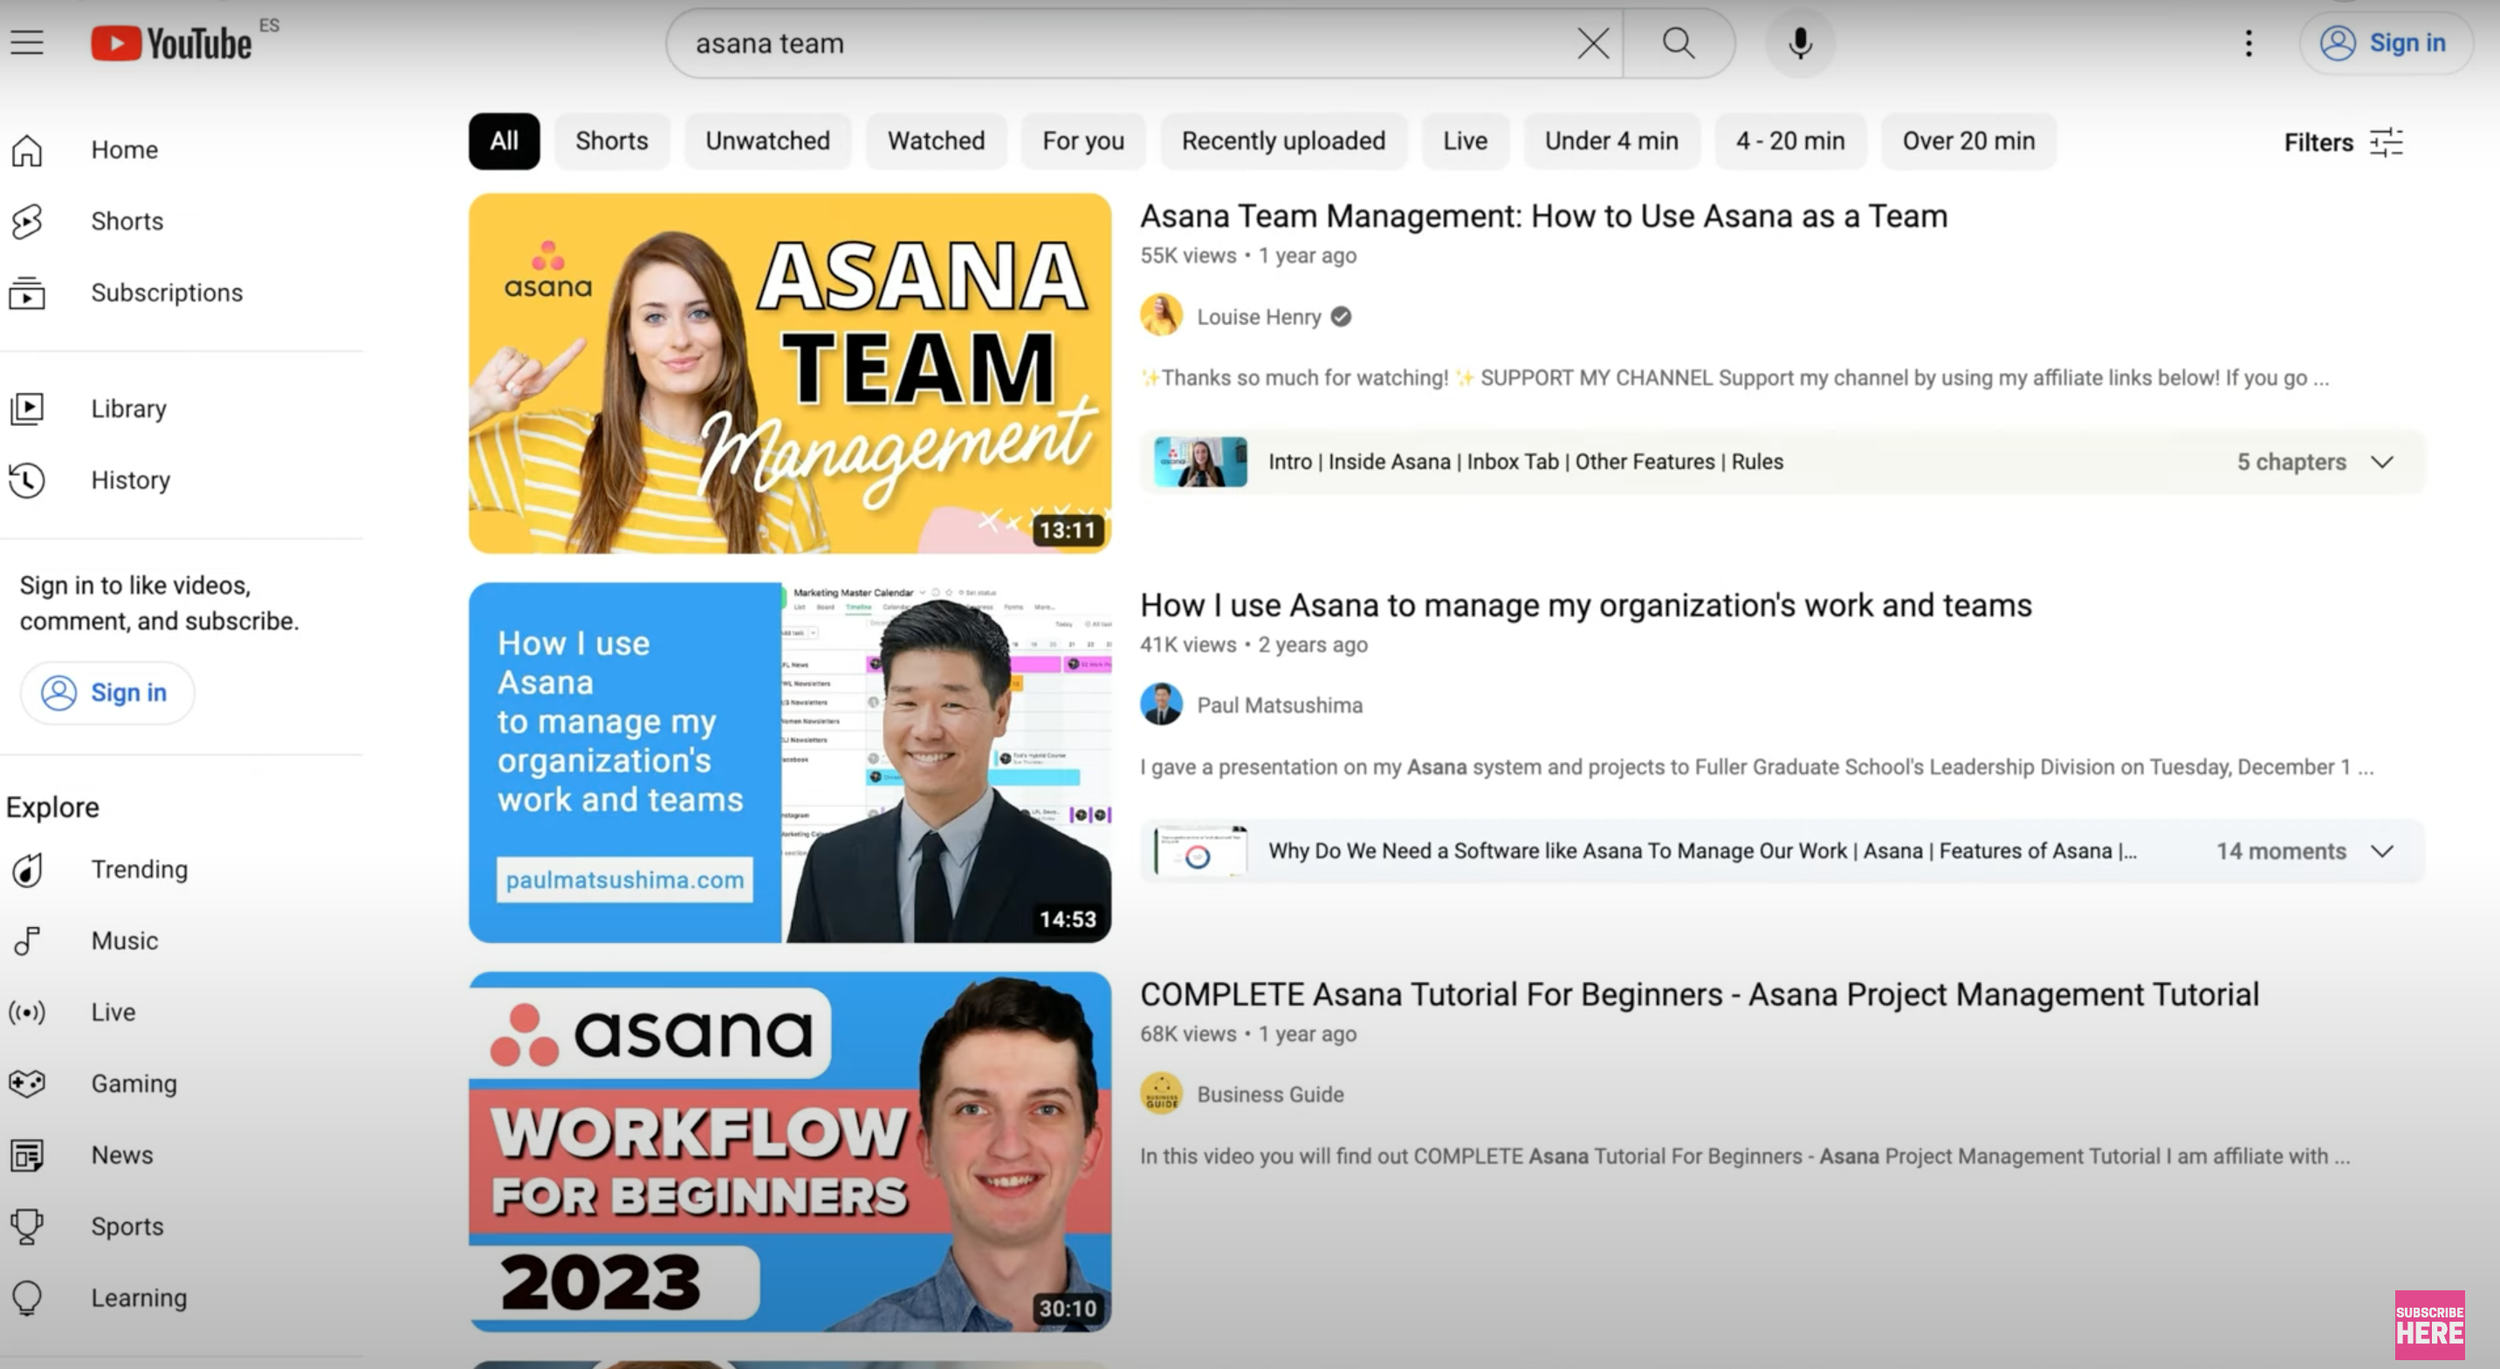The width and height of the screenshot is (2500, 1369).
Task: Click Paul Matsushima channel avatar
Action: click(1161, 704)
